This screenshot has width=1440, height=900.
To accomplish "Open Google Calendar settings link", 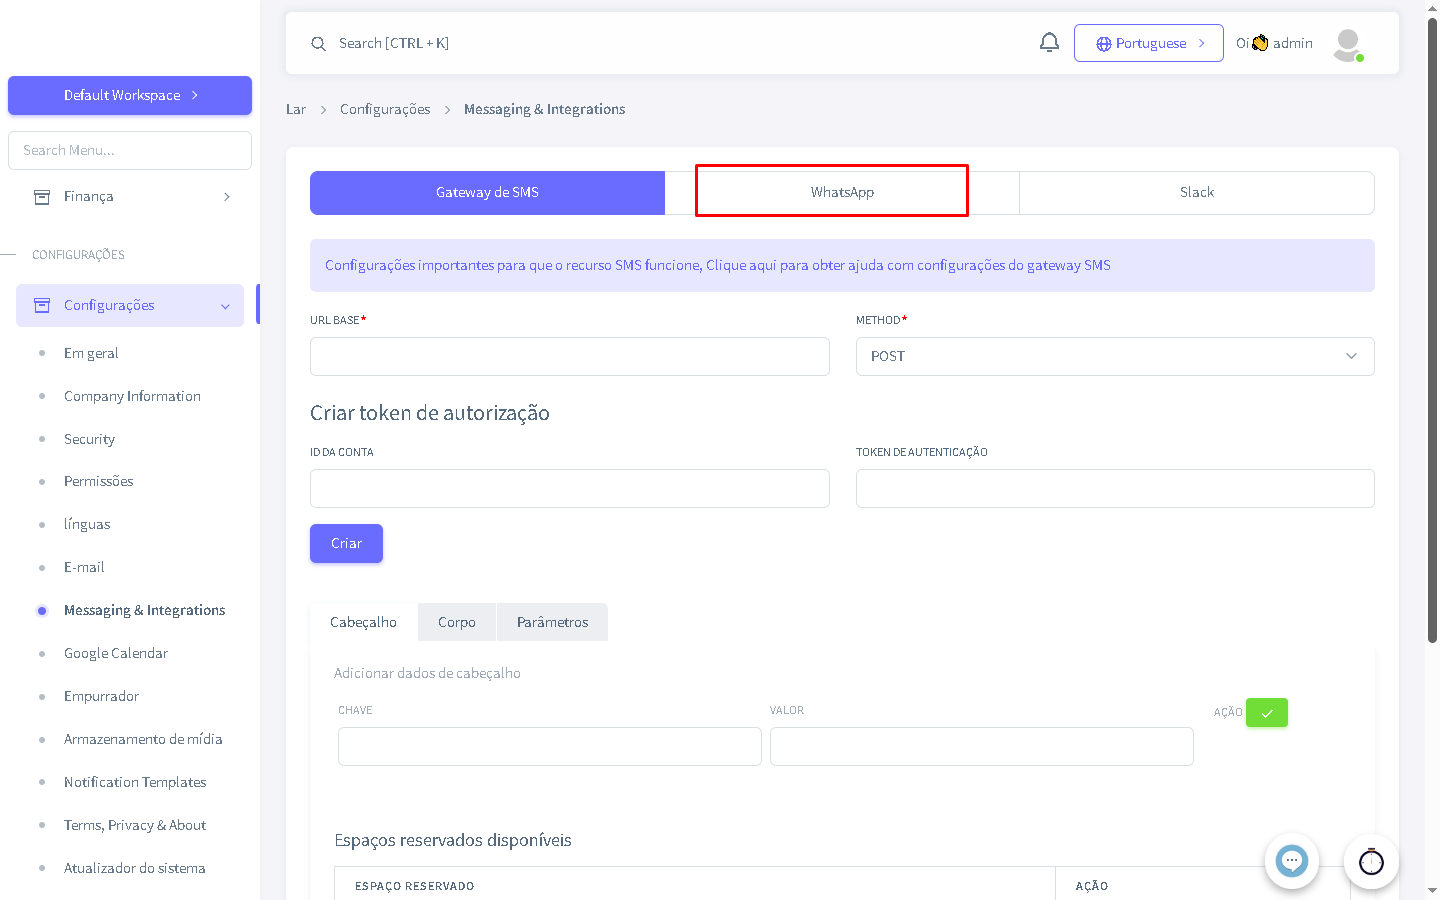I will (116, 654).
